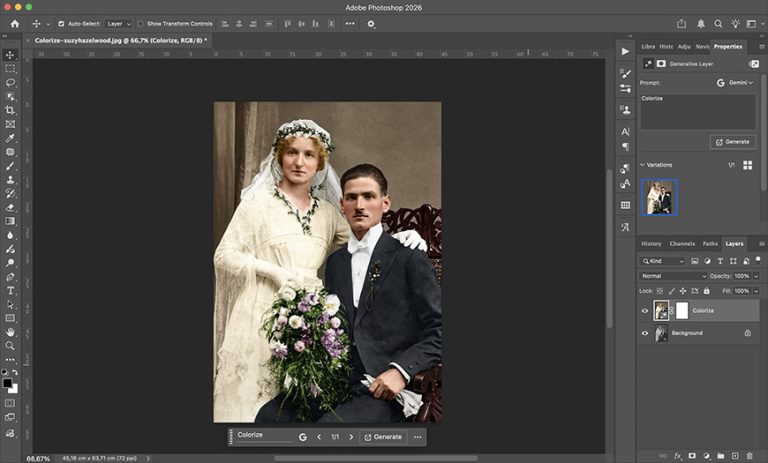Go to previous variation arrow
Viewport: 768px width, 463px height.
[319, 437]
